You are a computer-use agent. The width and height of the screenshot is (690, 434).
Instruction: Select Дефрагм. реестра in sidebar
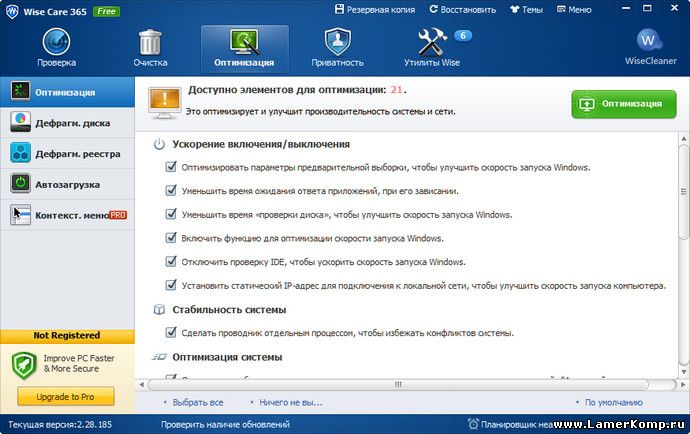click(x=67, y=154)
